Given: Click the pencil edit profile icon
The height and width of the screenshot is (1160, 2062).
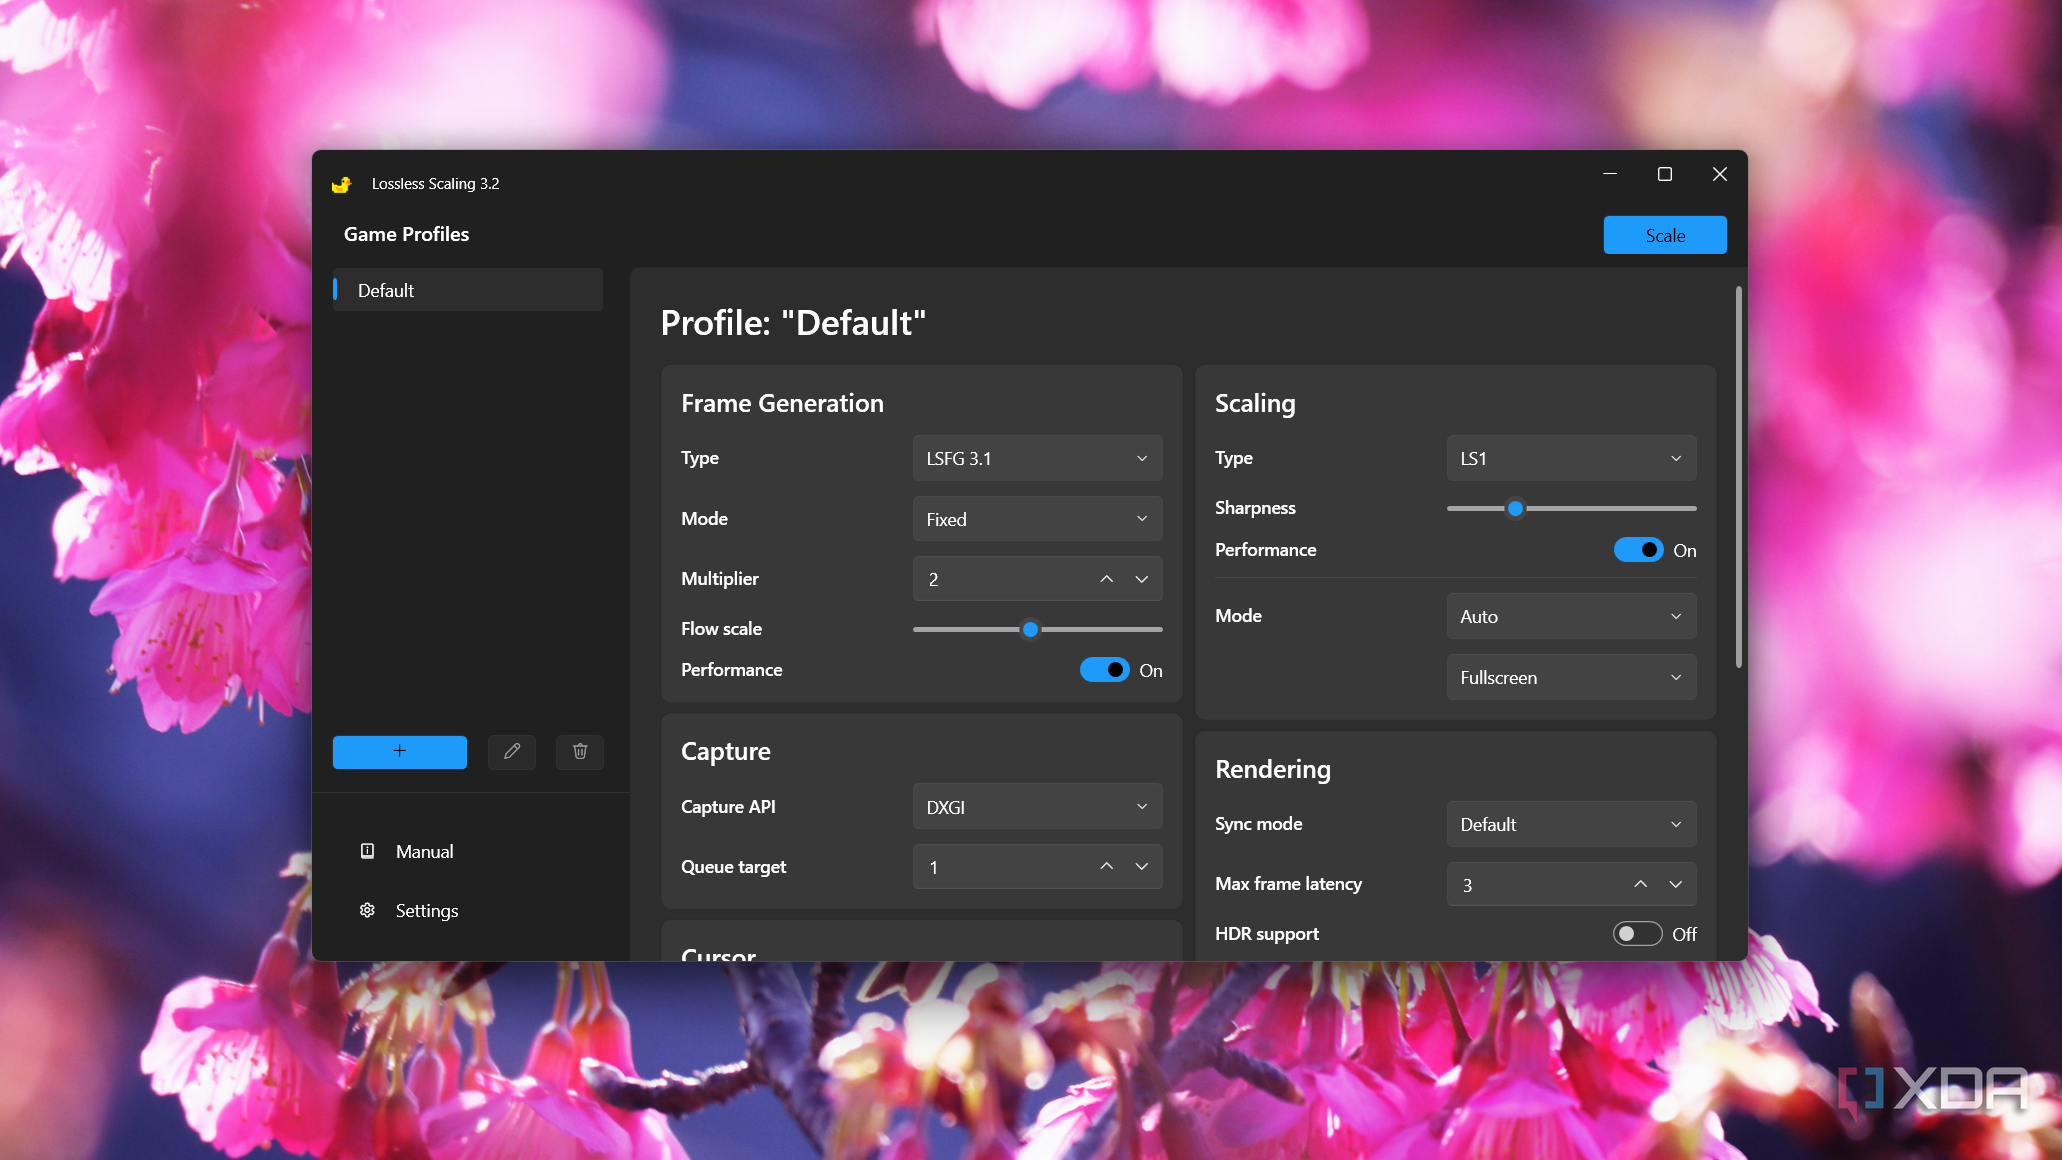Looking at the screenshot, I should coord(512,751).
